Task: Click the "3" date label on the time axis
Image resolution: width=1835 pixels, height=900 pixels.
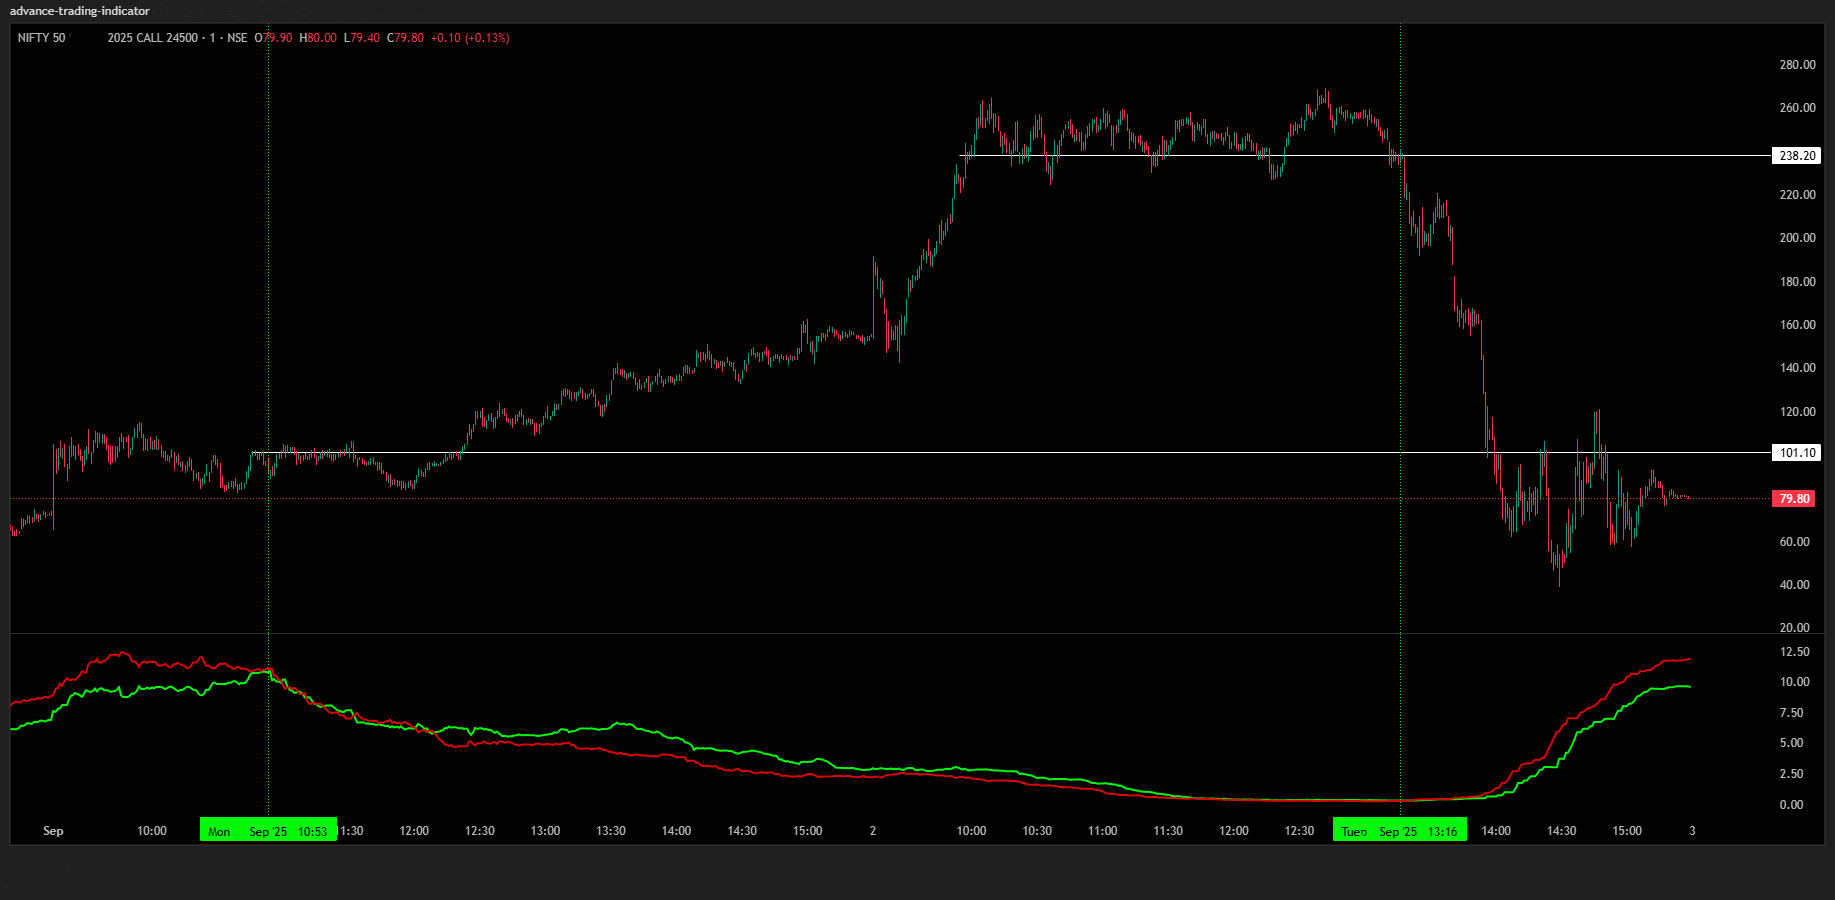Action: (1692, 830)
